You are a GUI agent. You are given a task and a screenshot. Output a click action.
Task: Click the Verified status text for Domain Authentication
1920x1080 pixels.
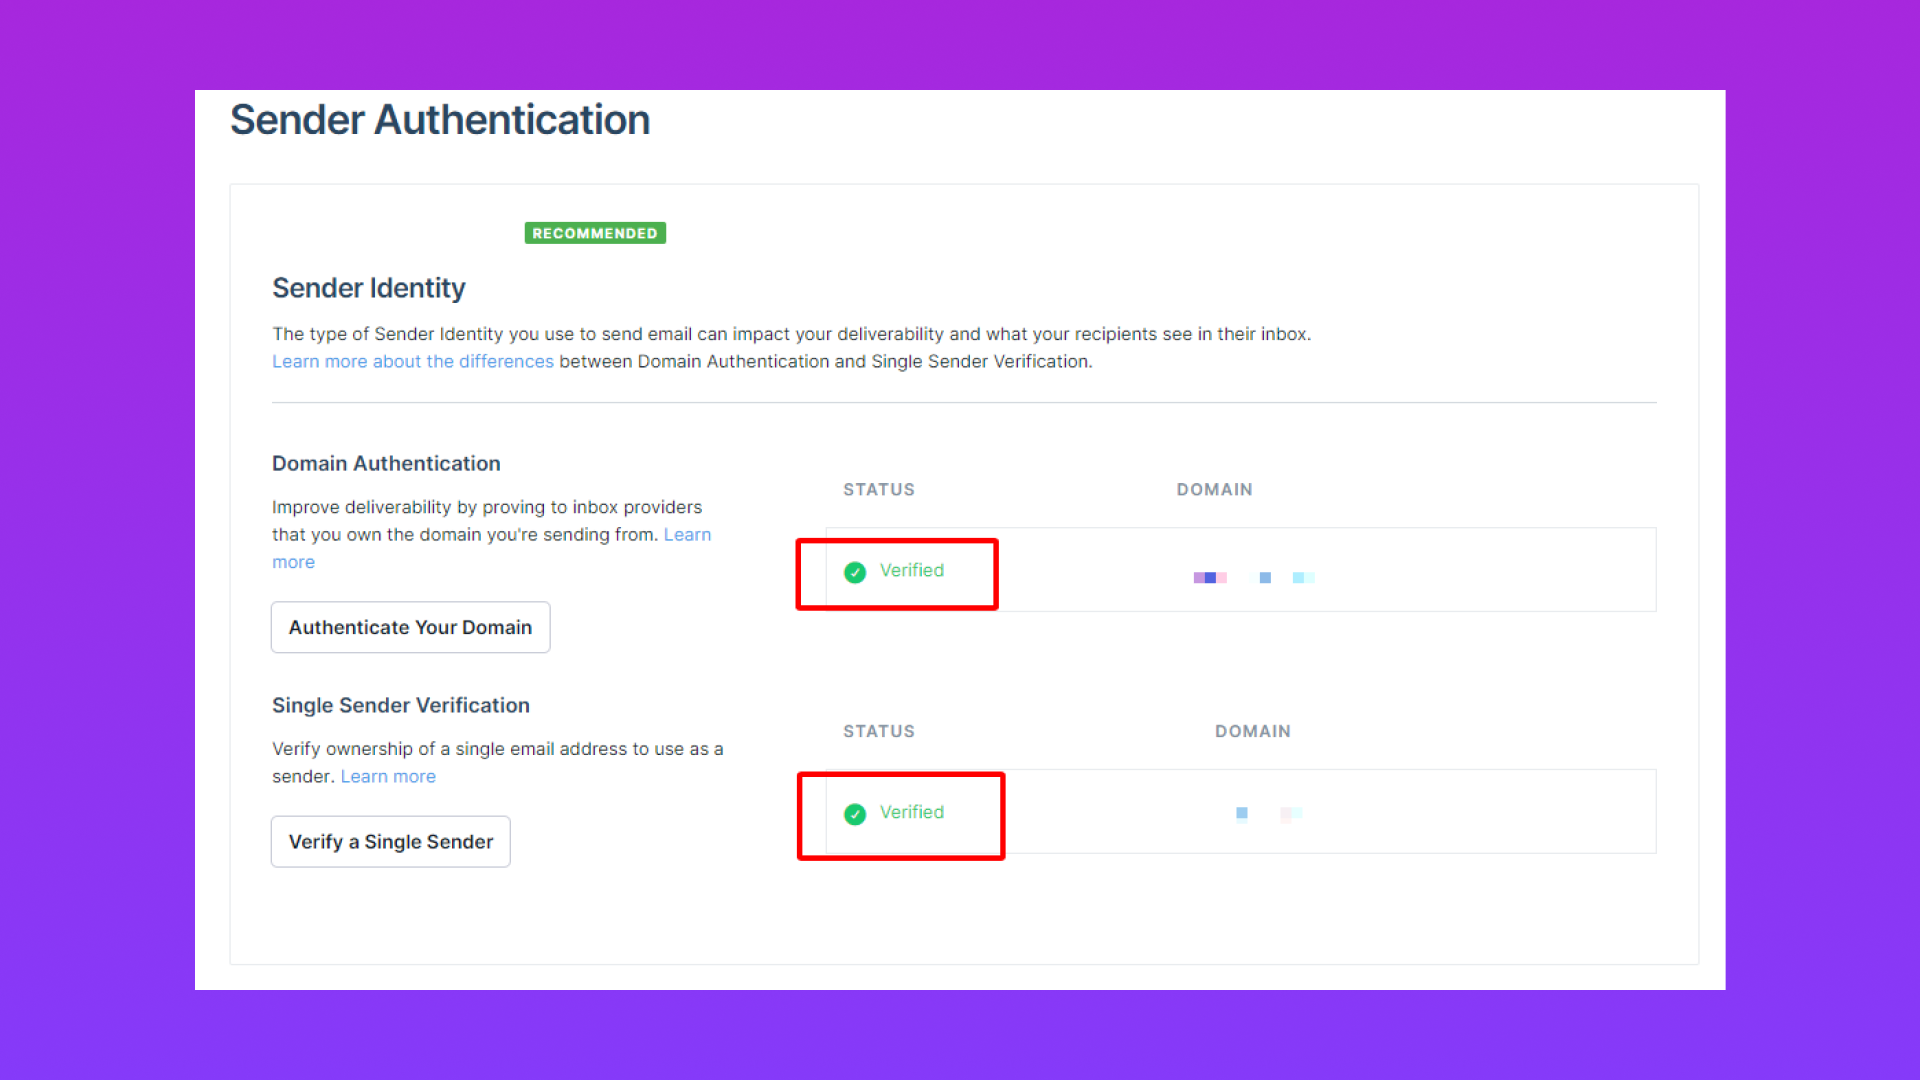click(911, 570)
